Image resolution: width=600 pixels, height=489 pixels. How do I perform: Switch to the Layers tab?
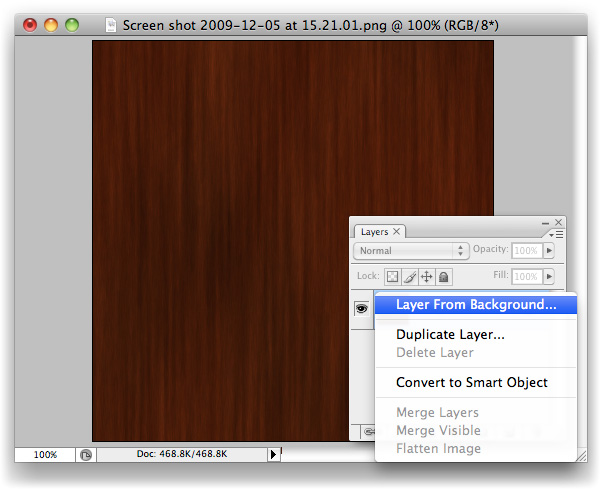374,231
